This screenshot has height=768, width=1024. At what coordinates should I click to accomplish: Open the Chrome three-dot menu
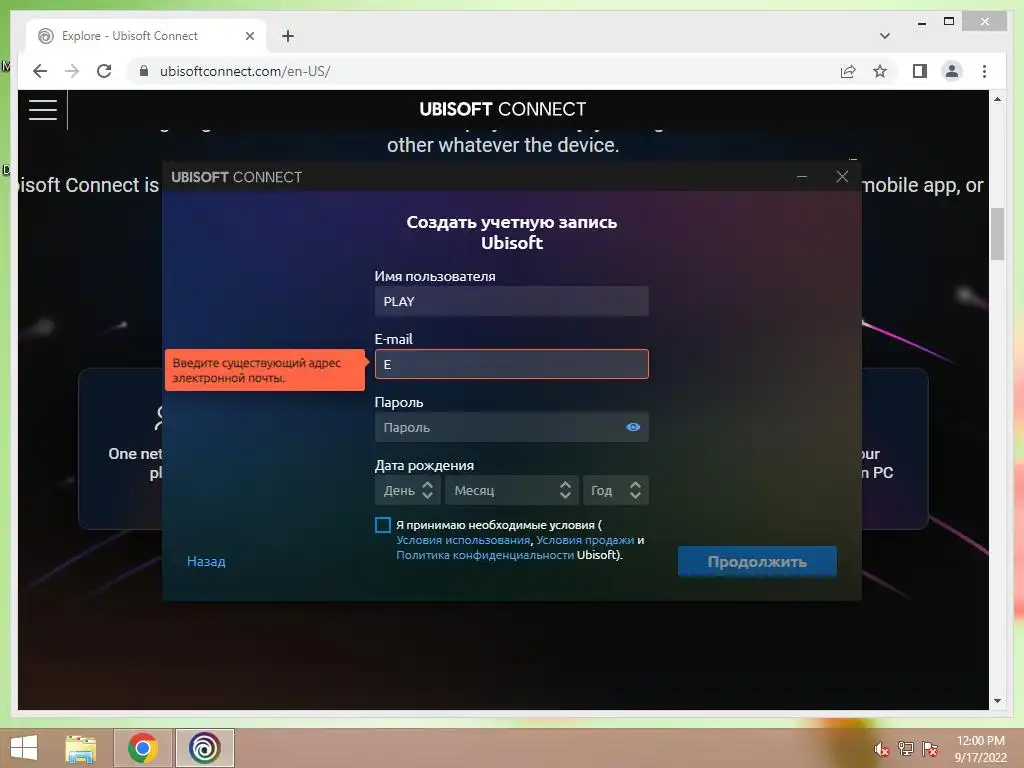coord(984,71)
